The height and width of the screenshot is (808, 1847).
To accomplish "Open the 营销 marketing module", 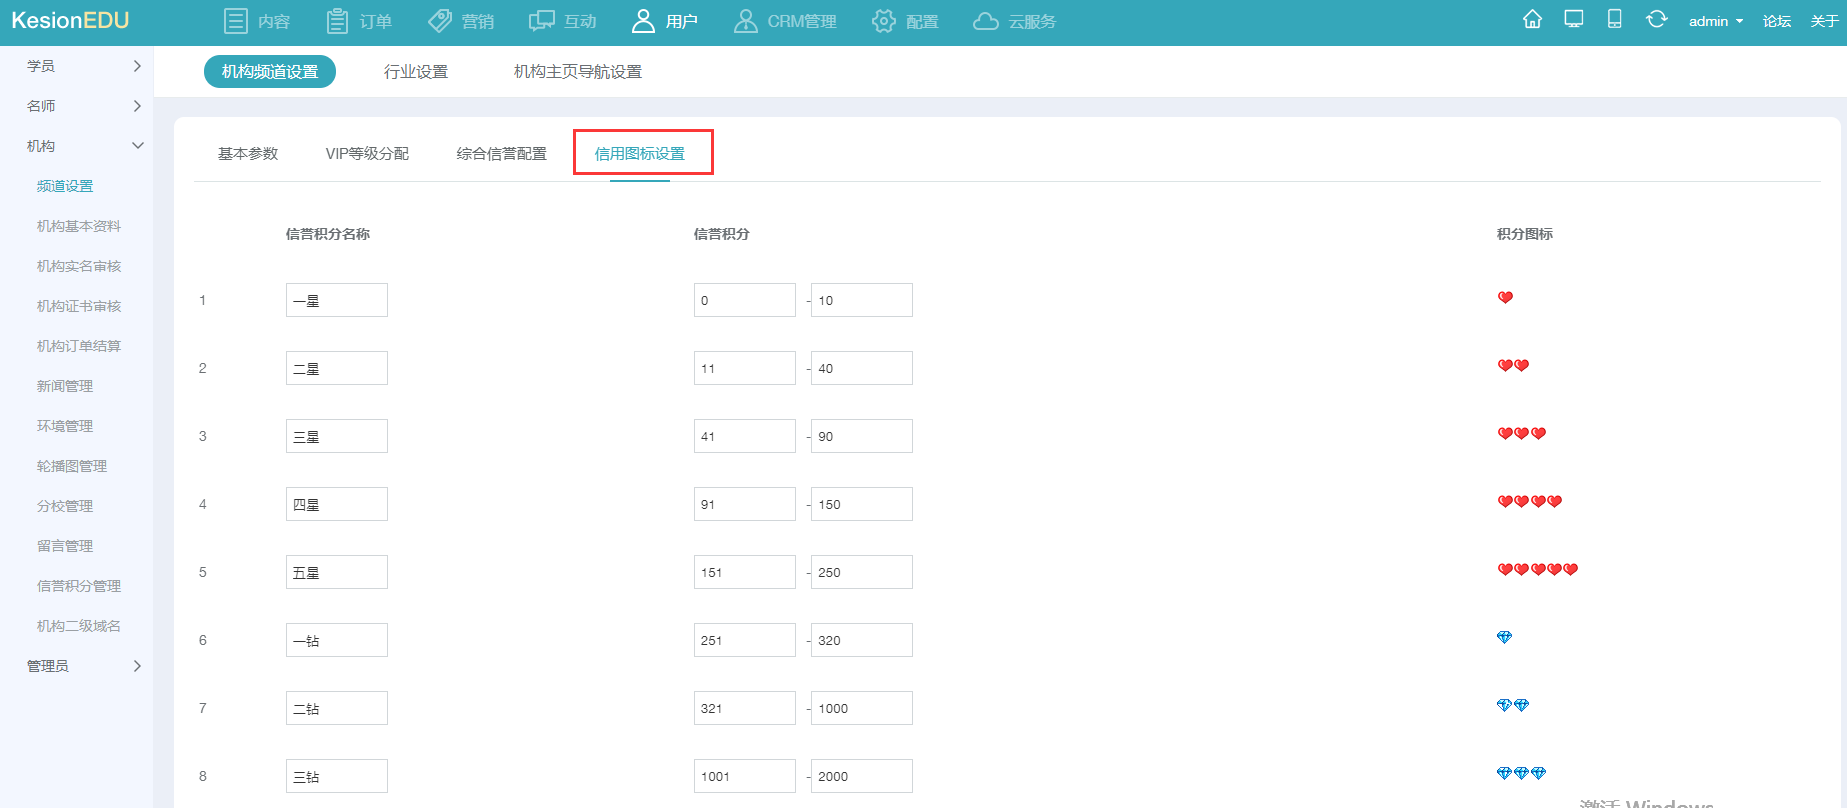I will pos(461,22).
